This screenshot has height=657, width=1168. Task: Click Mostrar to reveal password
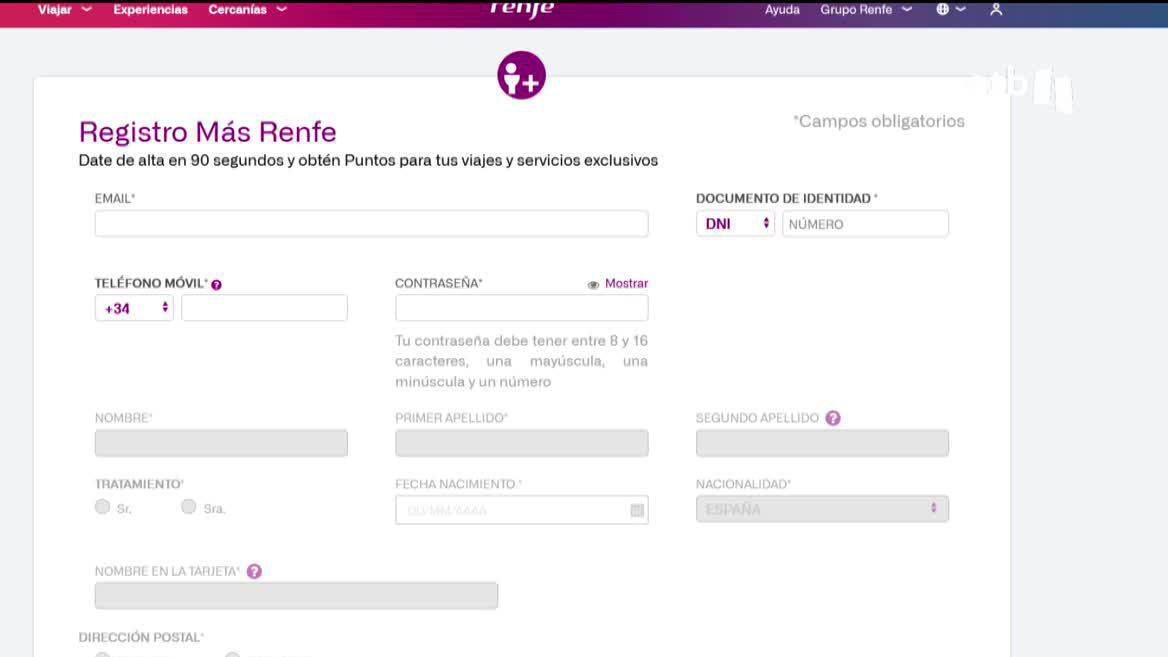pyautogui.click(x=626, y=283)
